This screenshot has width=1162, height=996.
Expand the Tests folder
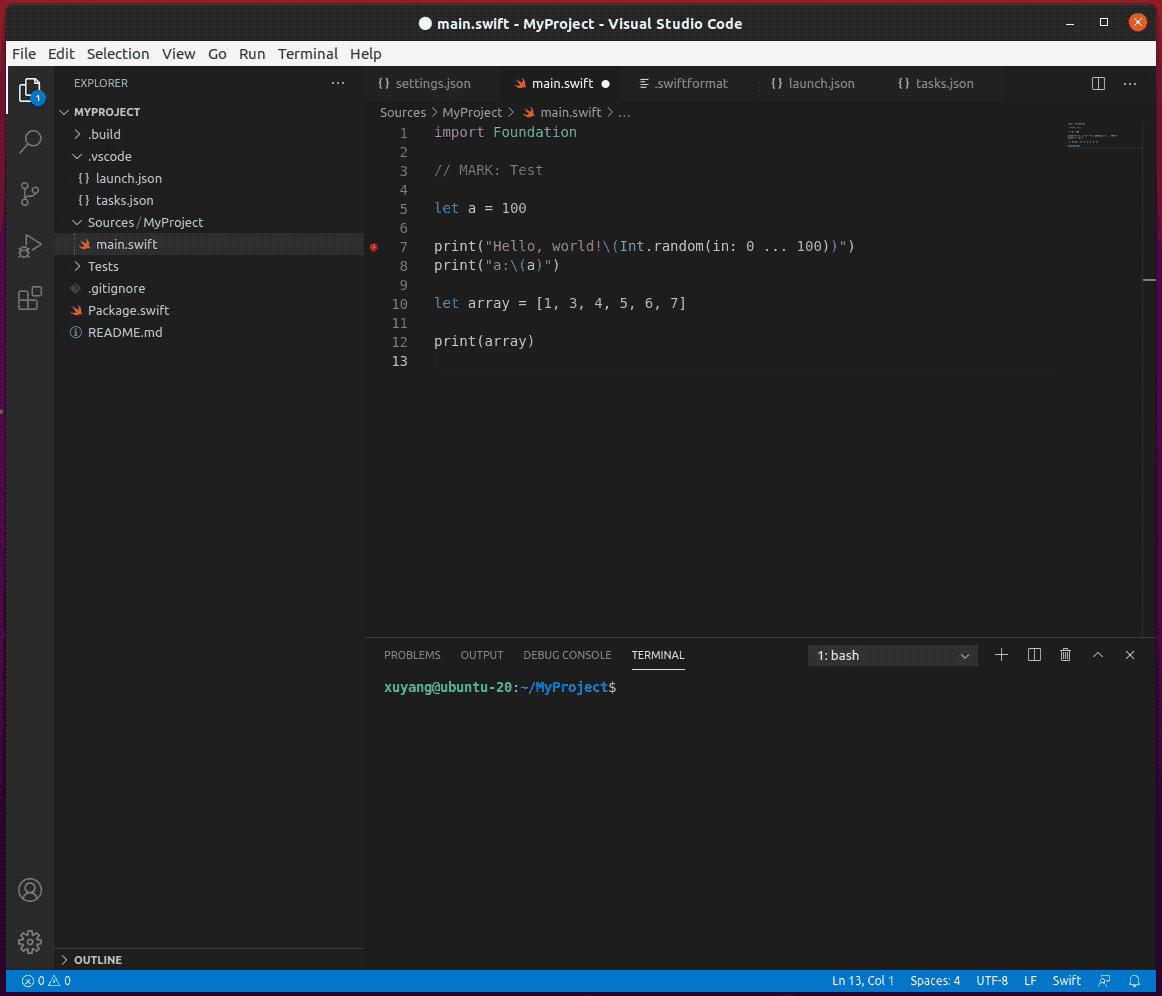[102, 266]
